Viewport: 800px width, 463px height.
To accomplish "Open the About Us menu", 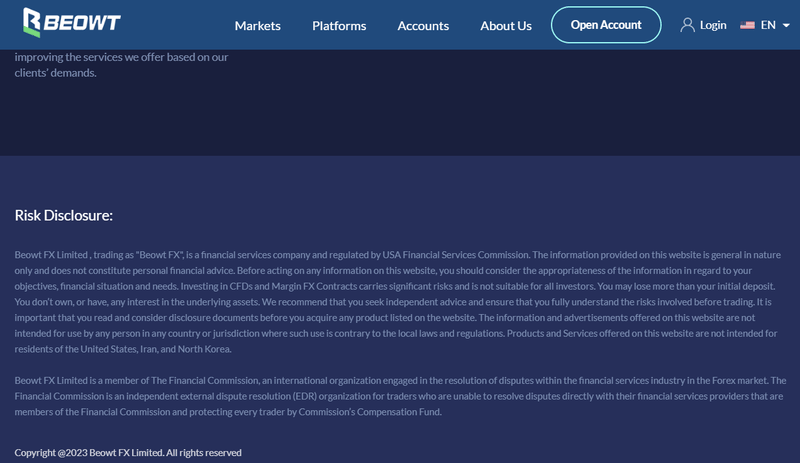I will pyautogui.click(x=506, y=26).
